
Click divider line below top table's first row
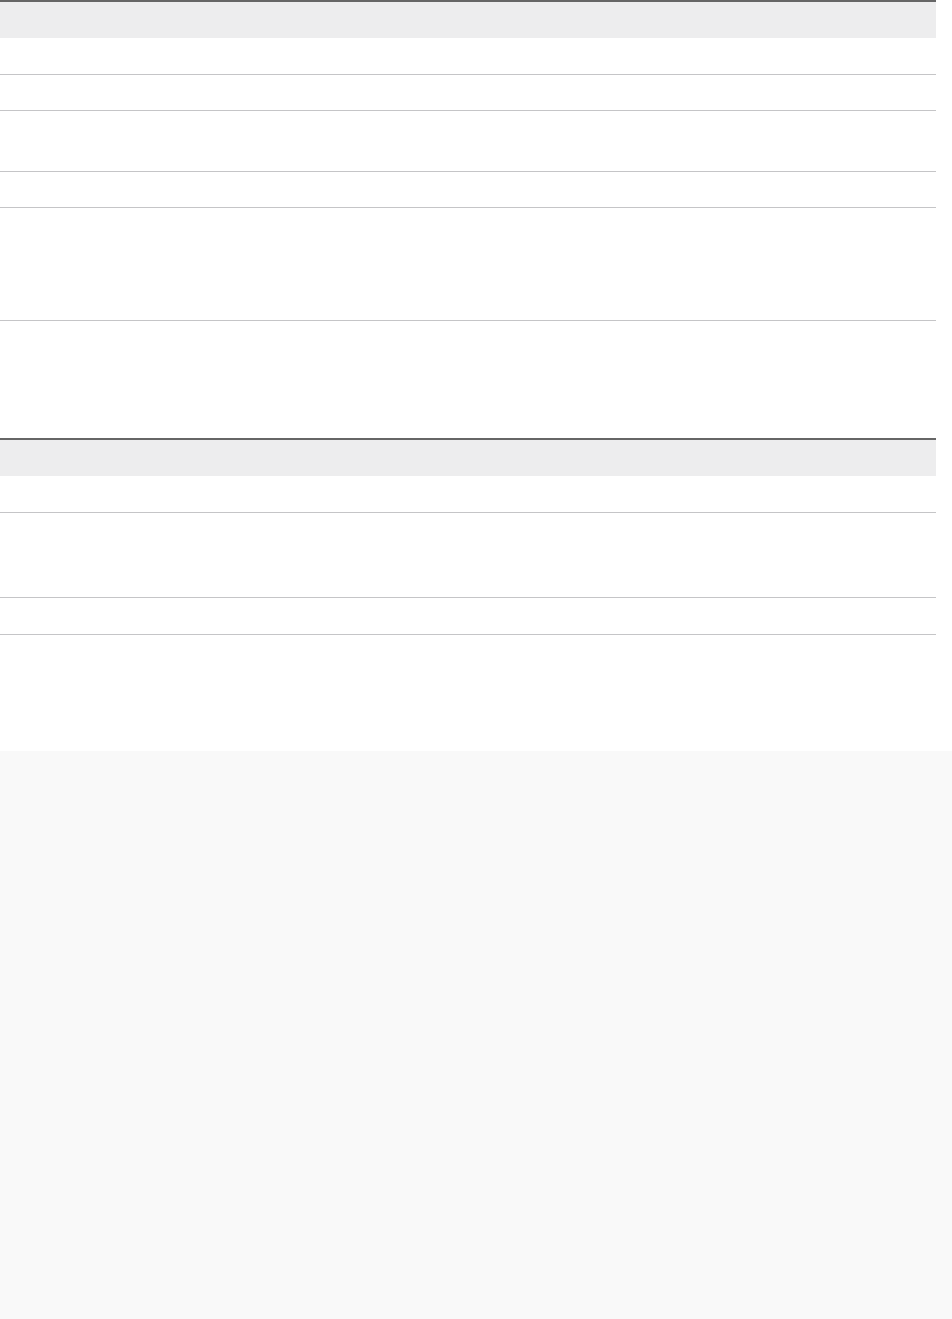click(468, 74)
